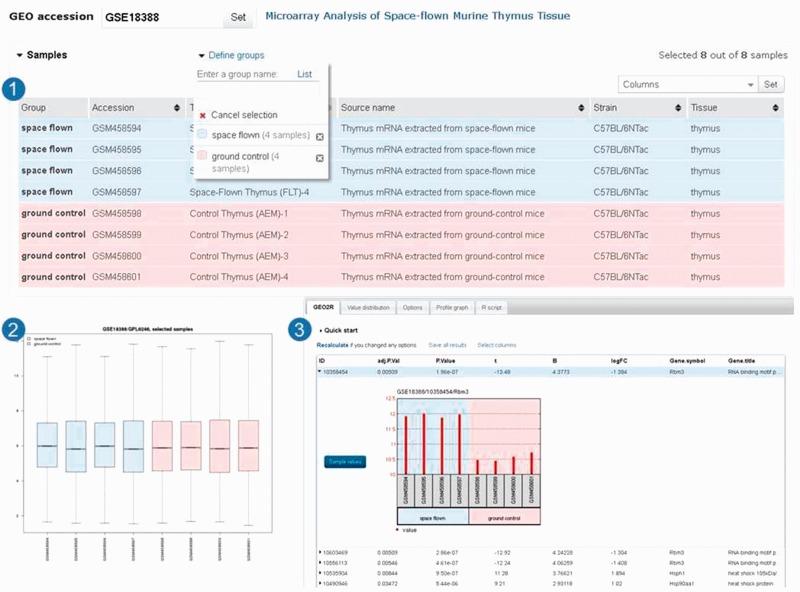The image size is (800, 592).
Task: Remove the ground control group via its X icon
Action: pyautogui.click(x=319, y=158)
